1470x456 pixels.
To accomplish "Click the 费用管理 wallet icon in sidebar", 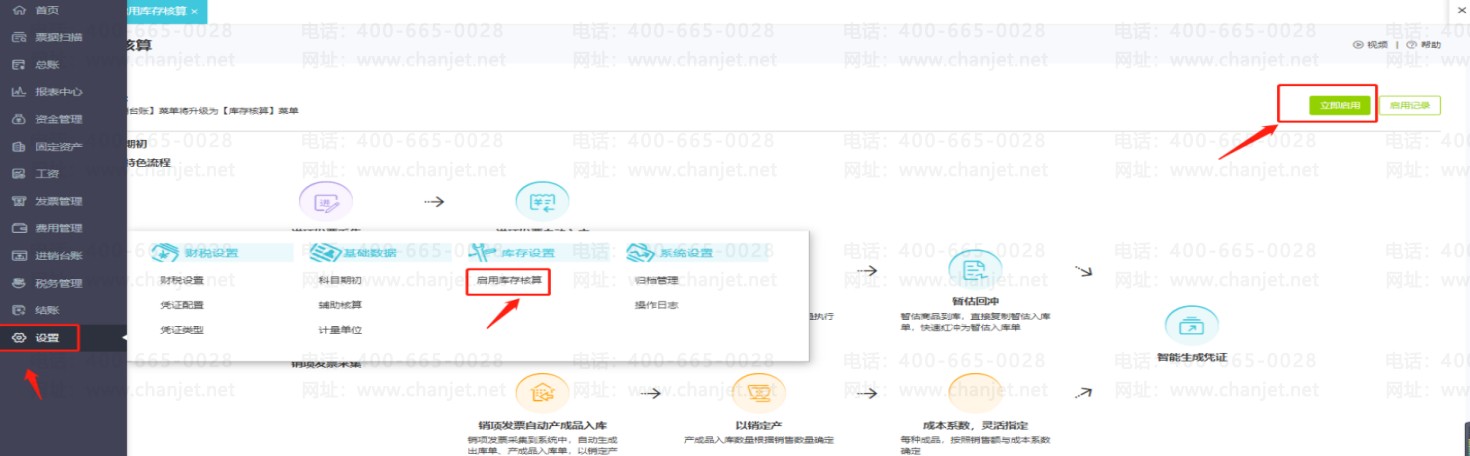I will pos(18,228).
